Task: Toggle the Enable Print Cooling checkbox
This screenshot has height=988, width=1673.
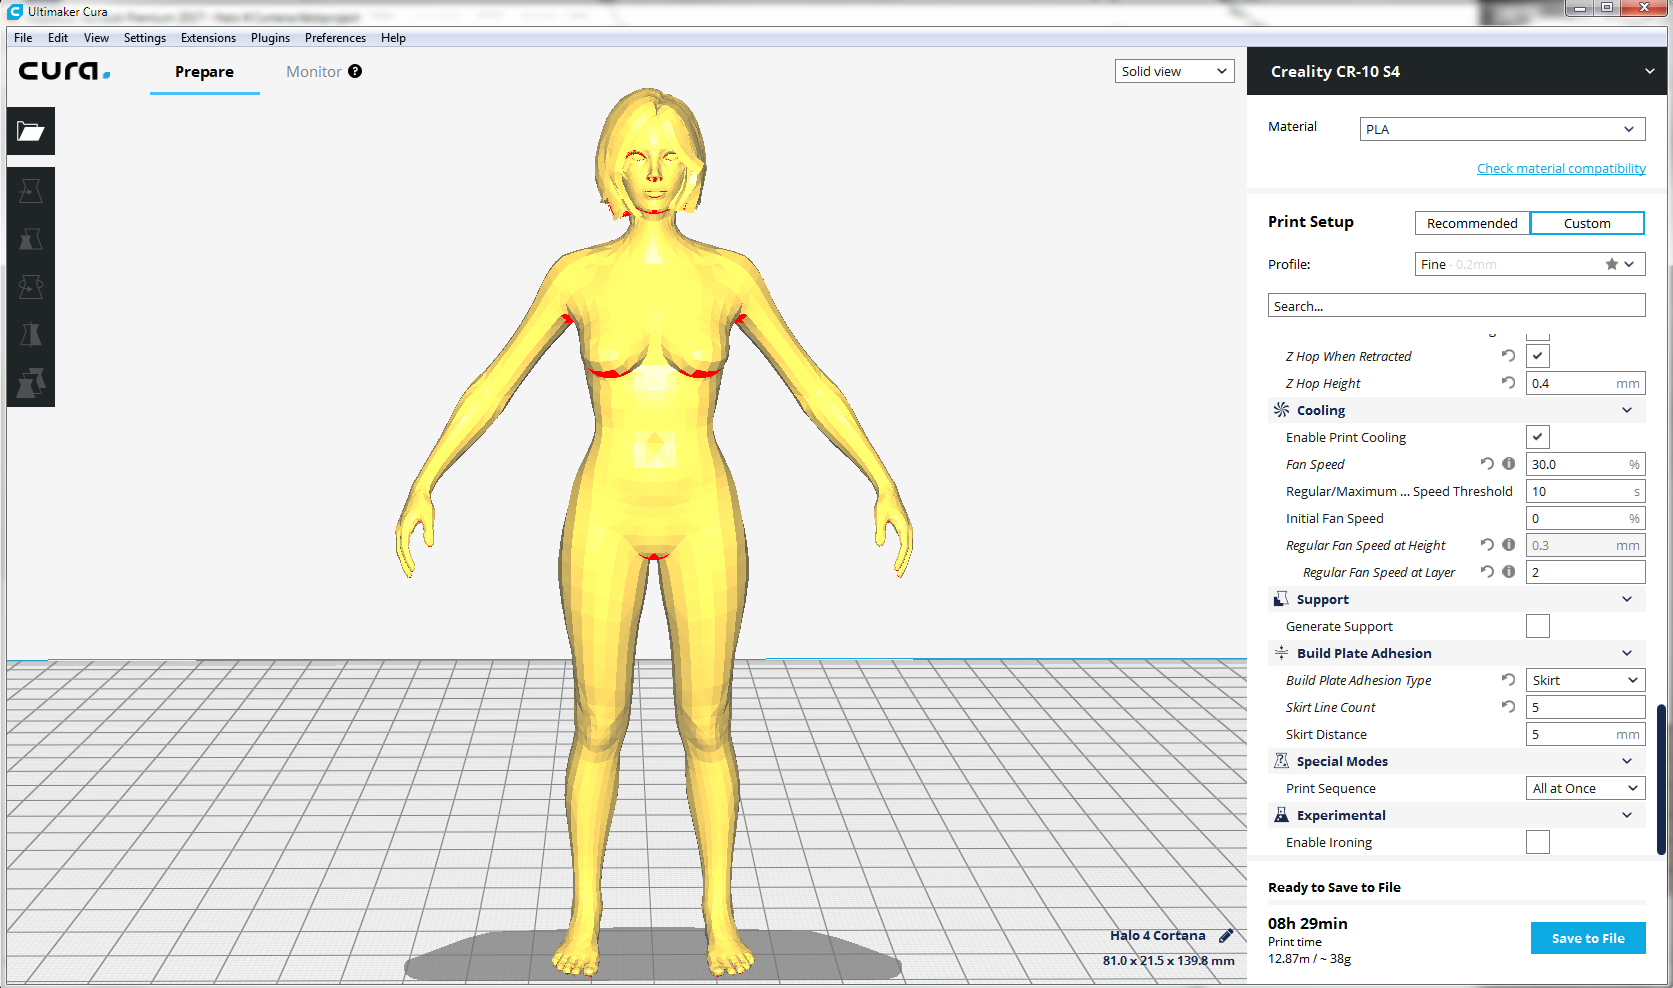Action: [1538, 437]
